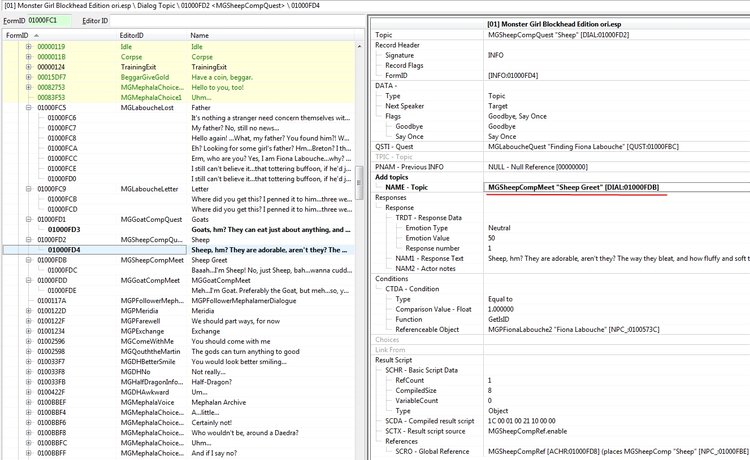
Task: Click into the Editor ID search field
Action: [237, 21]
